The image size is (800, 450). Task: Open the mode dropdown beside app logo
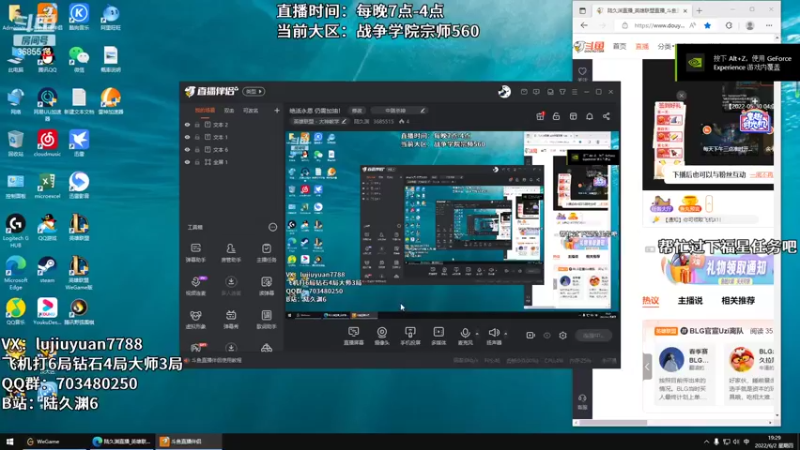tap(254, 91)
